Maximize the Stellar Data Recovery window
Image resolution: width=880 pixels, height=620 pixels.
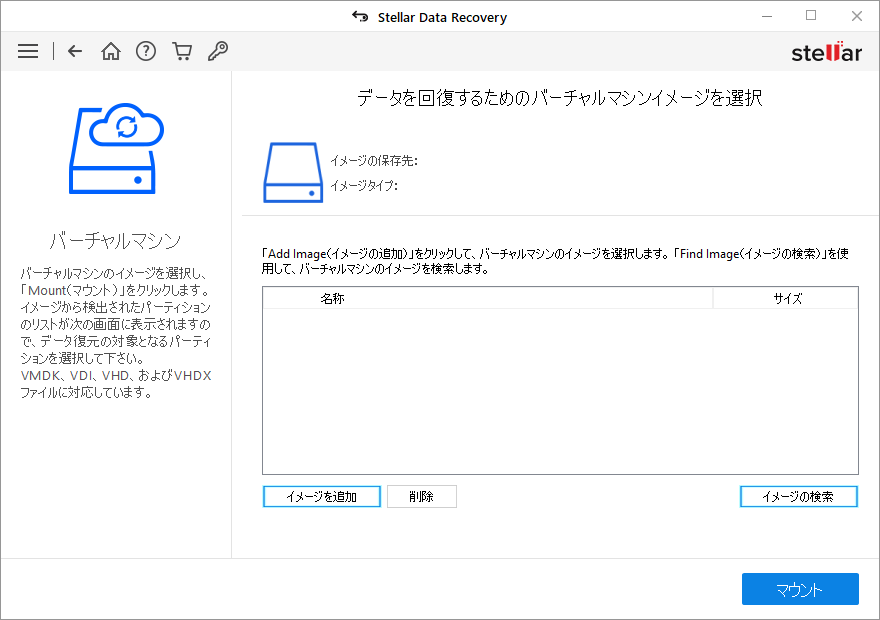(x=811, y=16)
